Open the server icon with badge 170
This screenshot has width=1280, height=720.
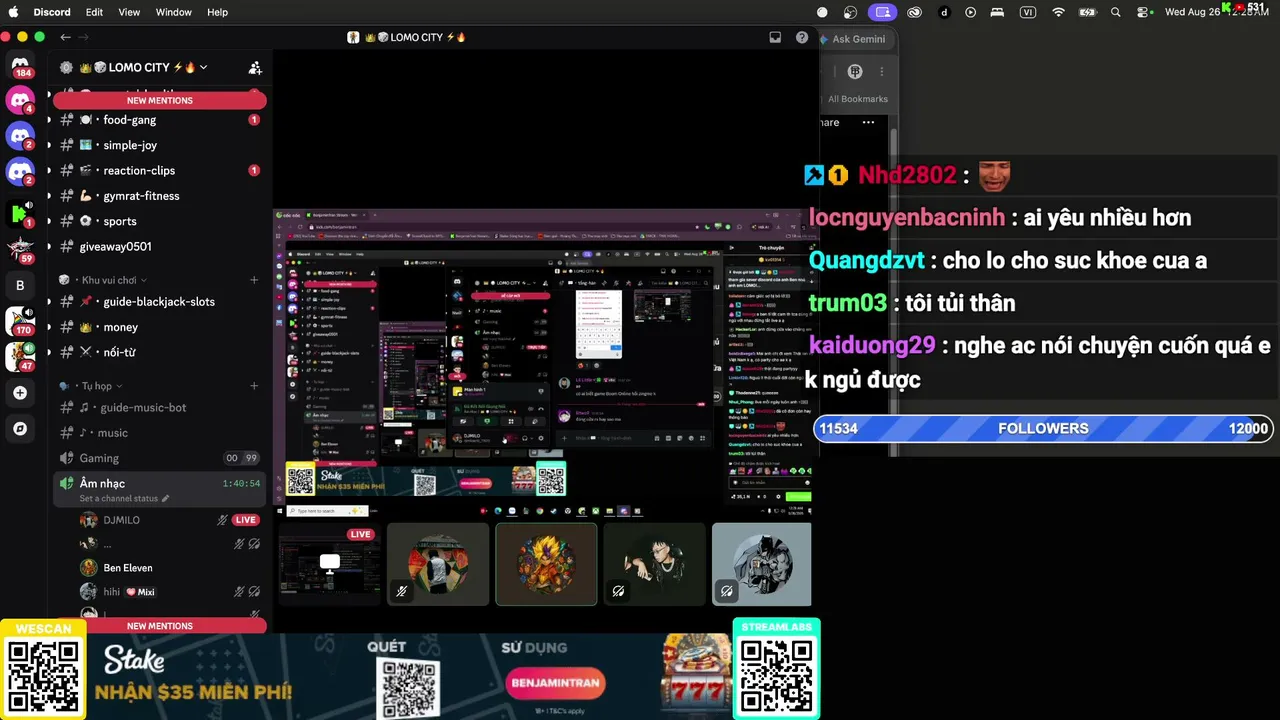click(20, 321)
